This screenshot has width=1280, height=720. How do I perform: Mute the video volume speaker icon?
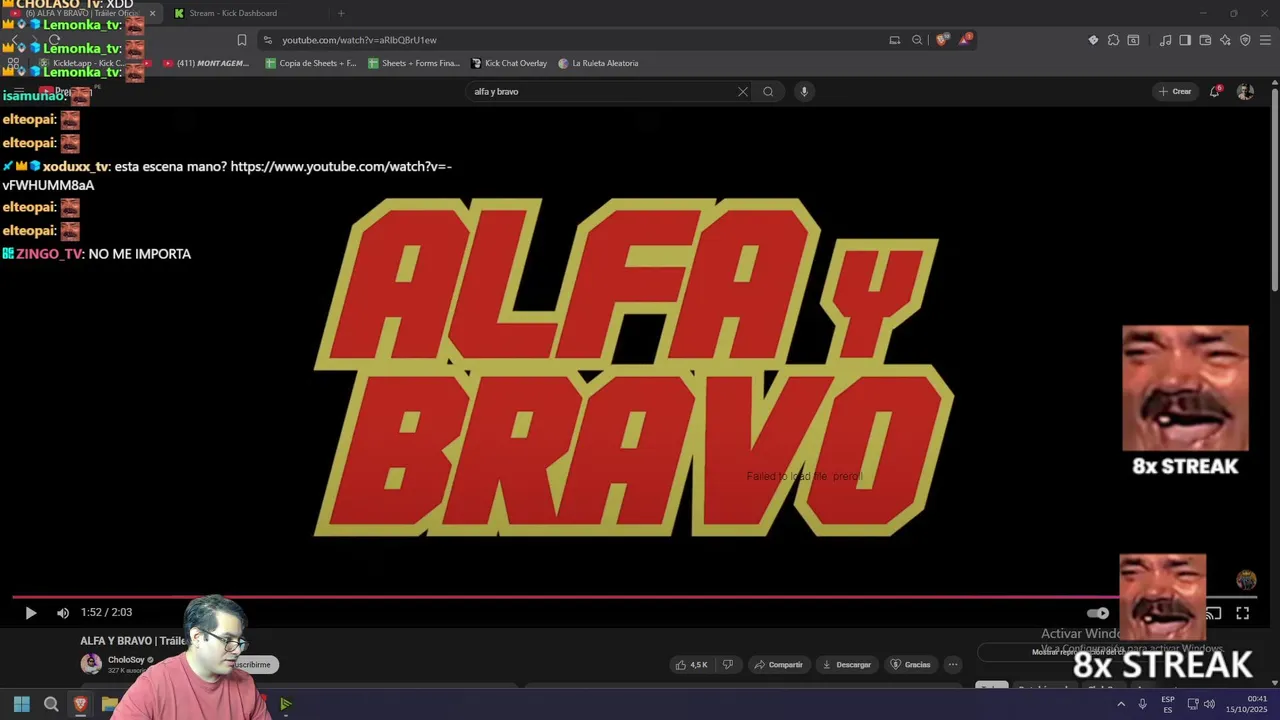63,613
